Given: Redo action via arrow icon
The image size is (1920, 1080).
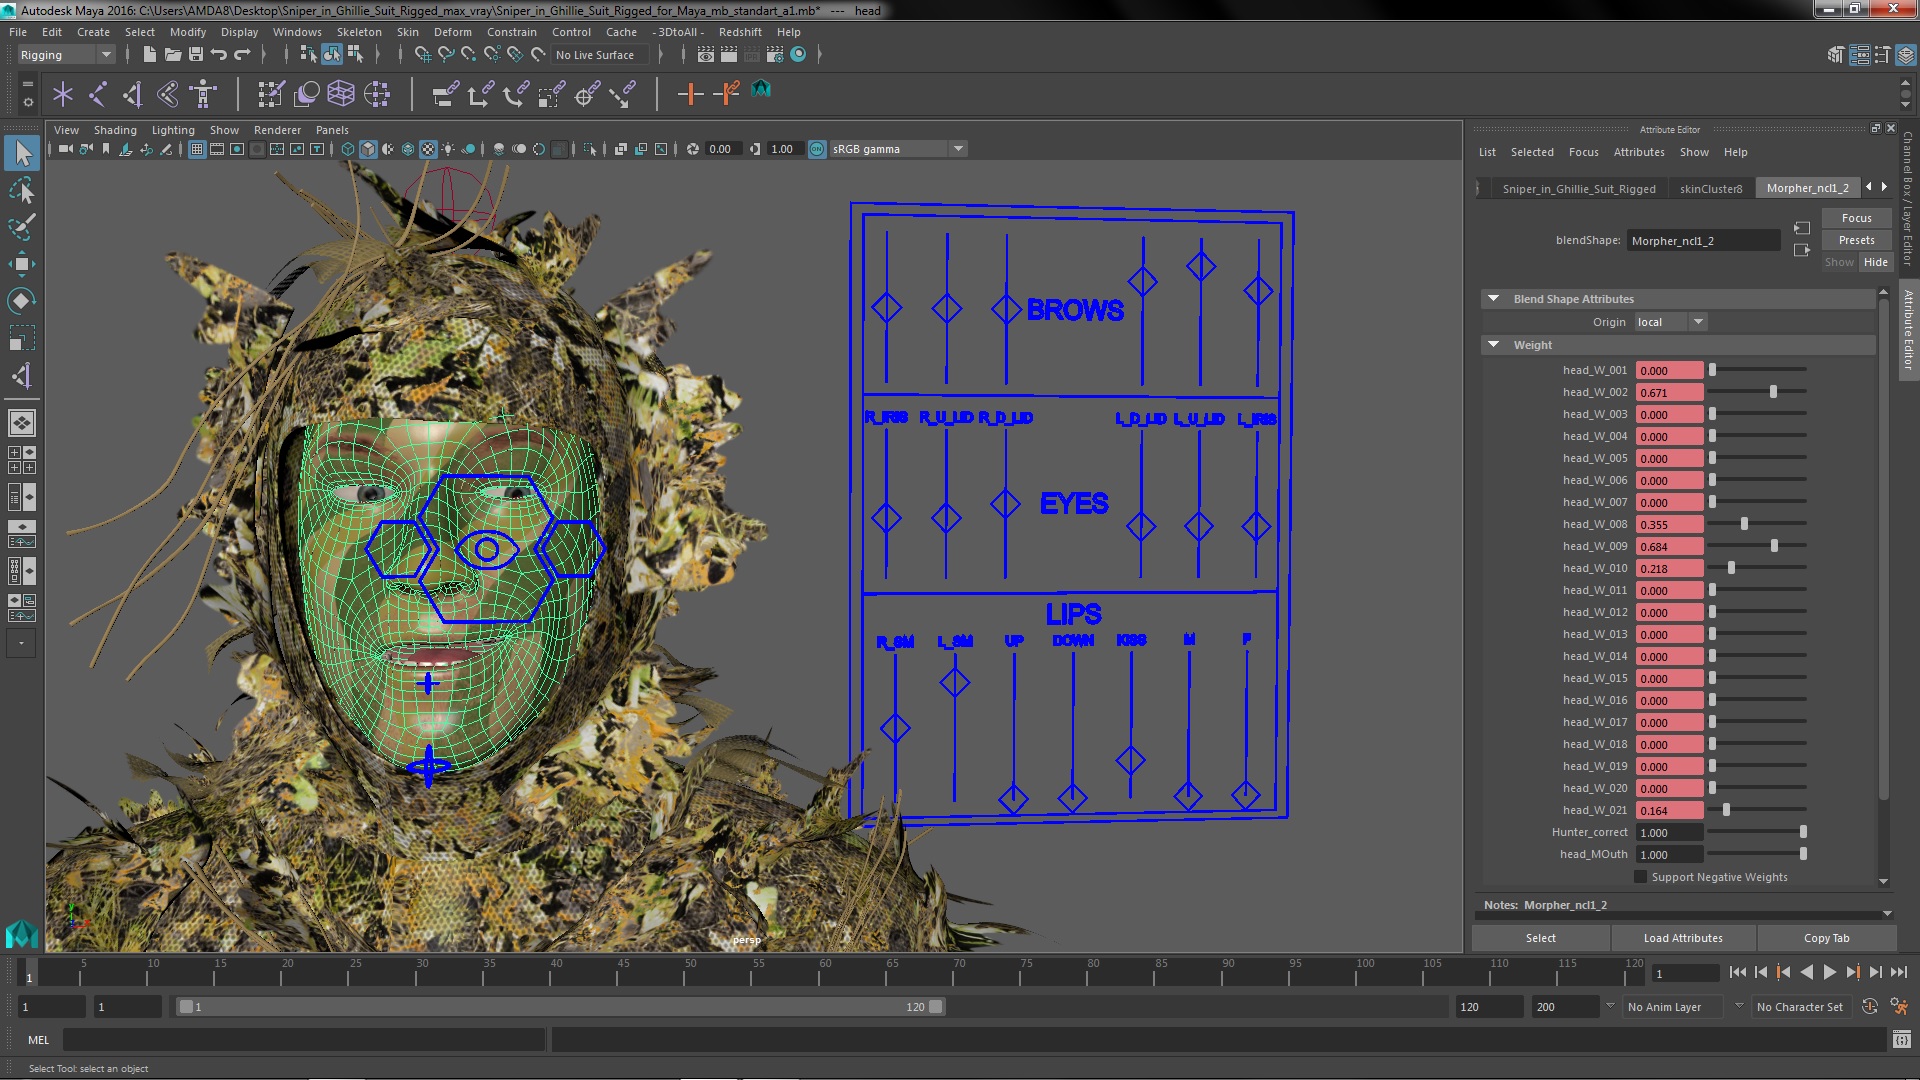Looking at the screenshot, I should [241, 55].
